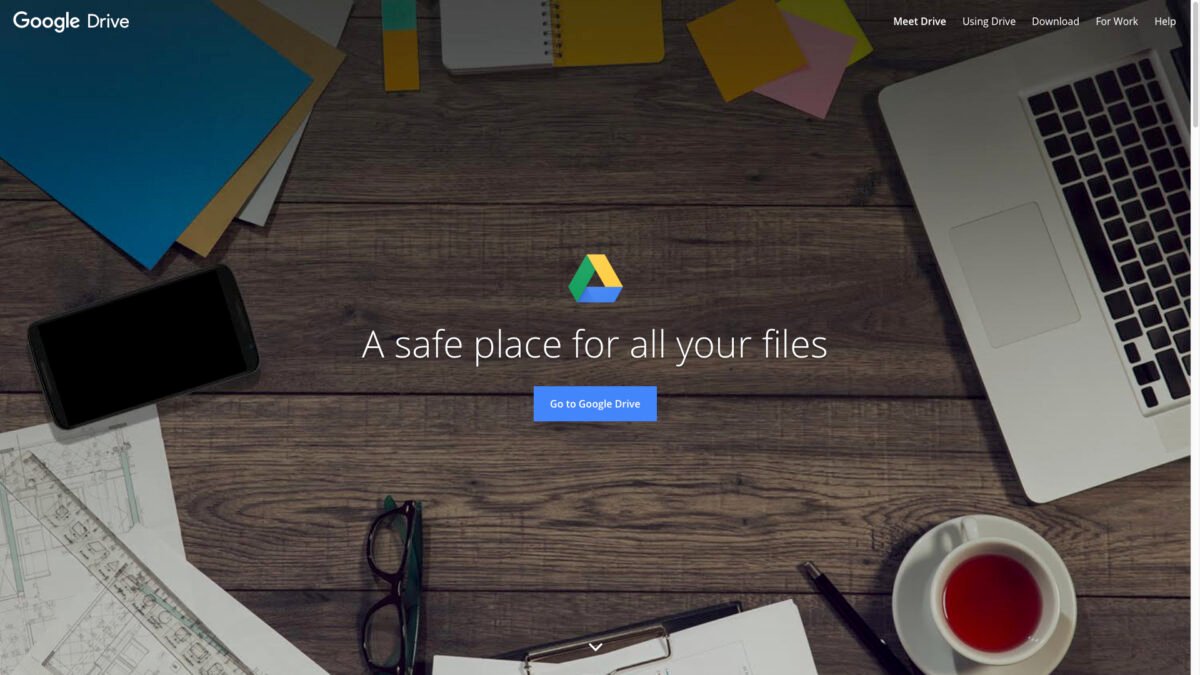
Task: Open the For Work page
Action: [1116, 20]
